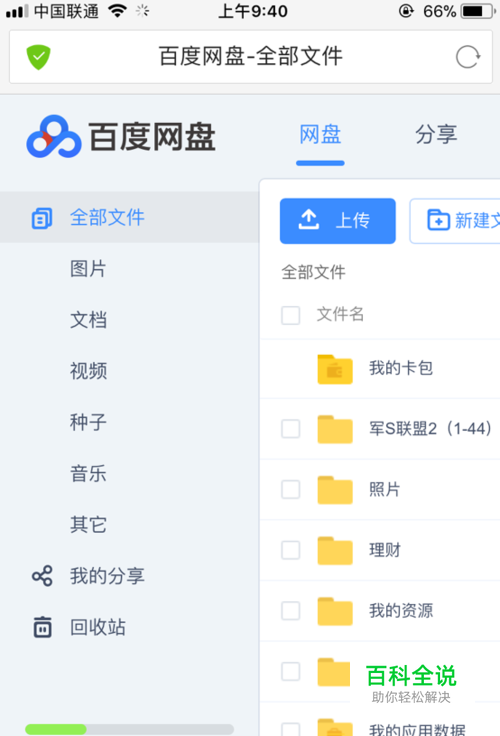Screen dimensions: 500x736
Task: Switch to the 网盘 tab
Action: 320,135
